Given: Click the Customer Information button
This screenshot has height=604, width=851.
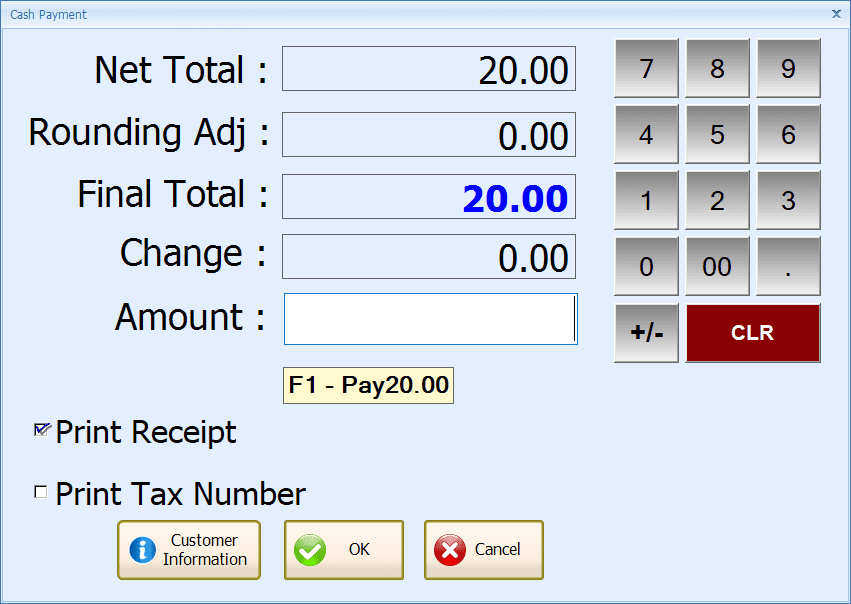Looking at the screenshot, I should [189, 550].
